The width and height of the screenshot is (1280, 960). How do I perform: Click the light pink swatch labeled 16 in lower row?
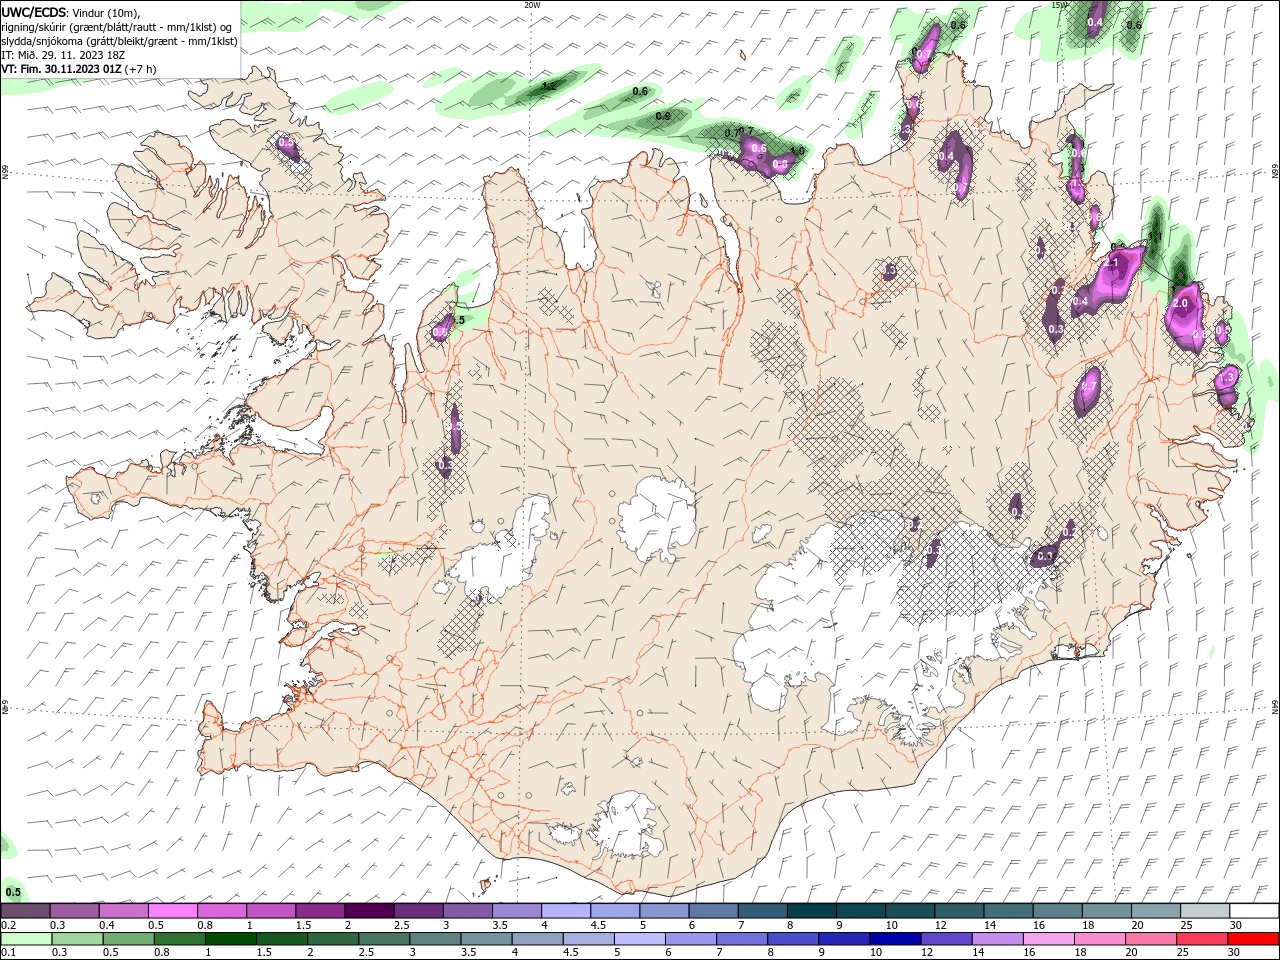pos(1051,939)
